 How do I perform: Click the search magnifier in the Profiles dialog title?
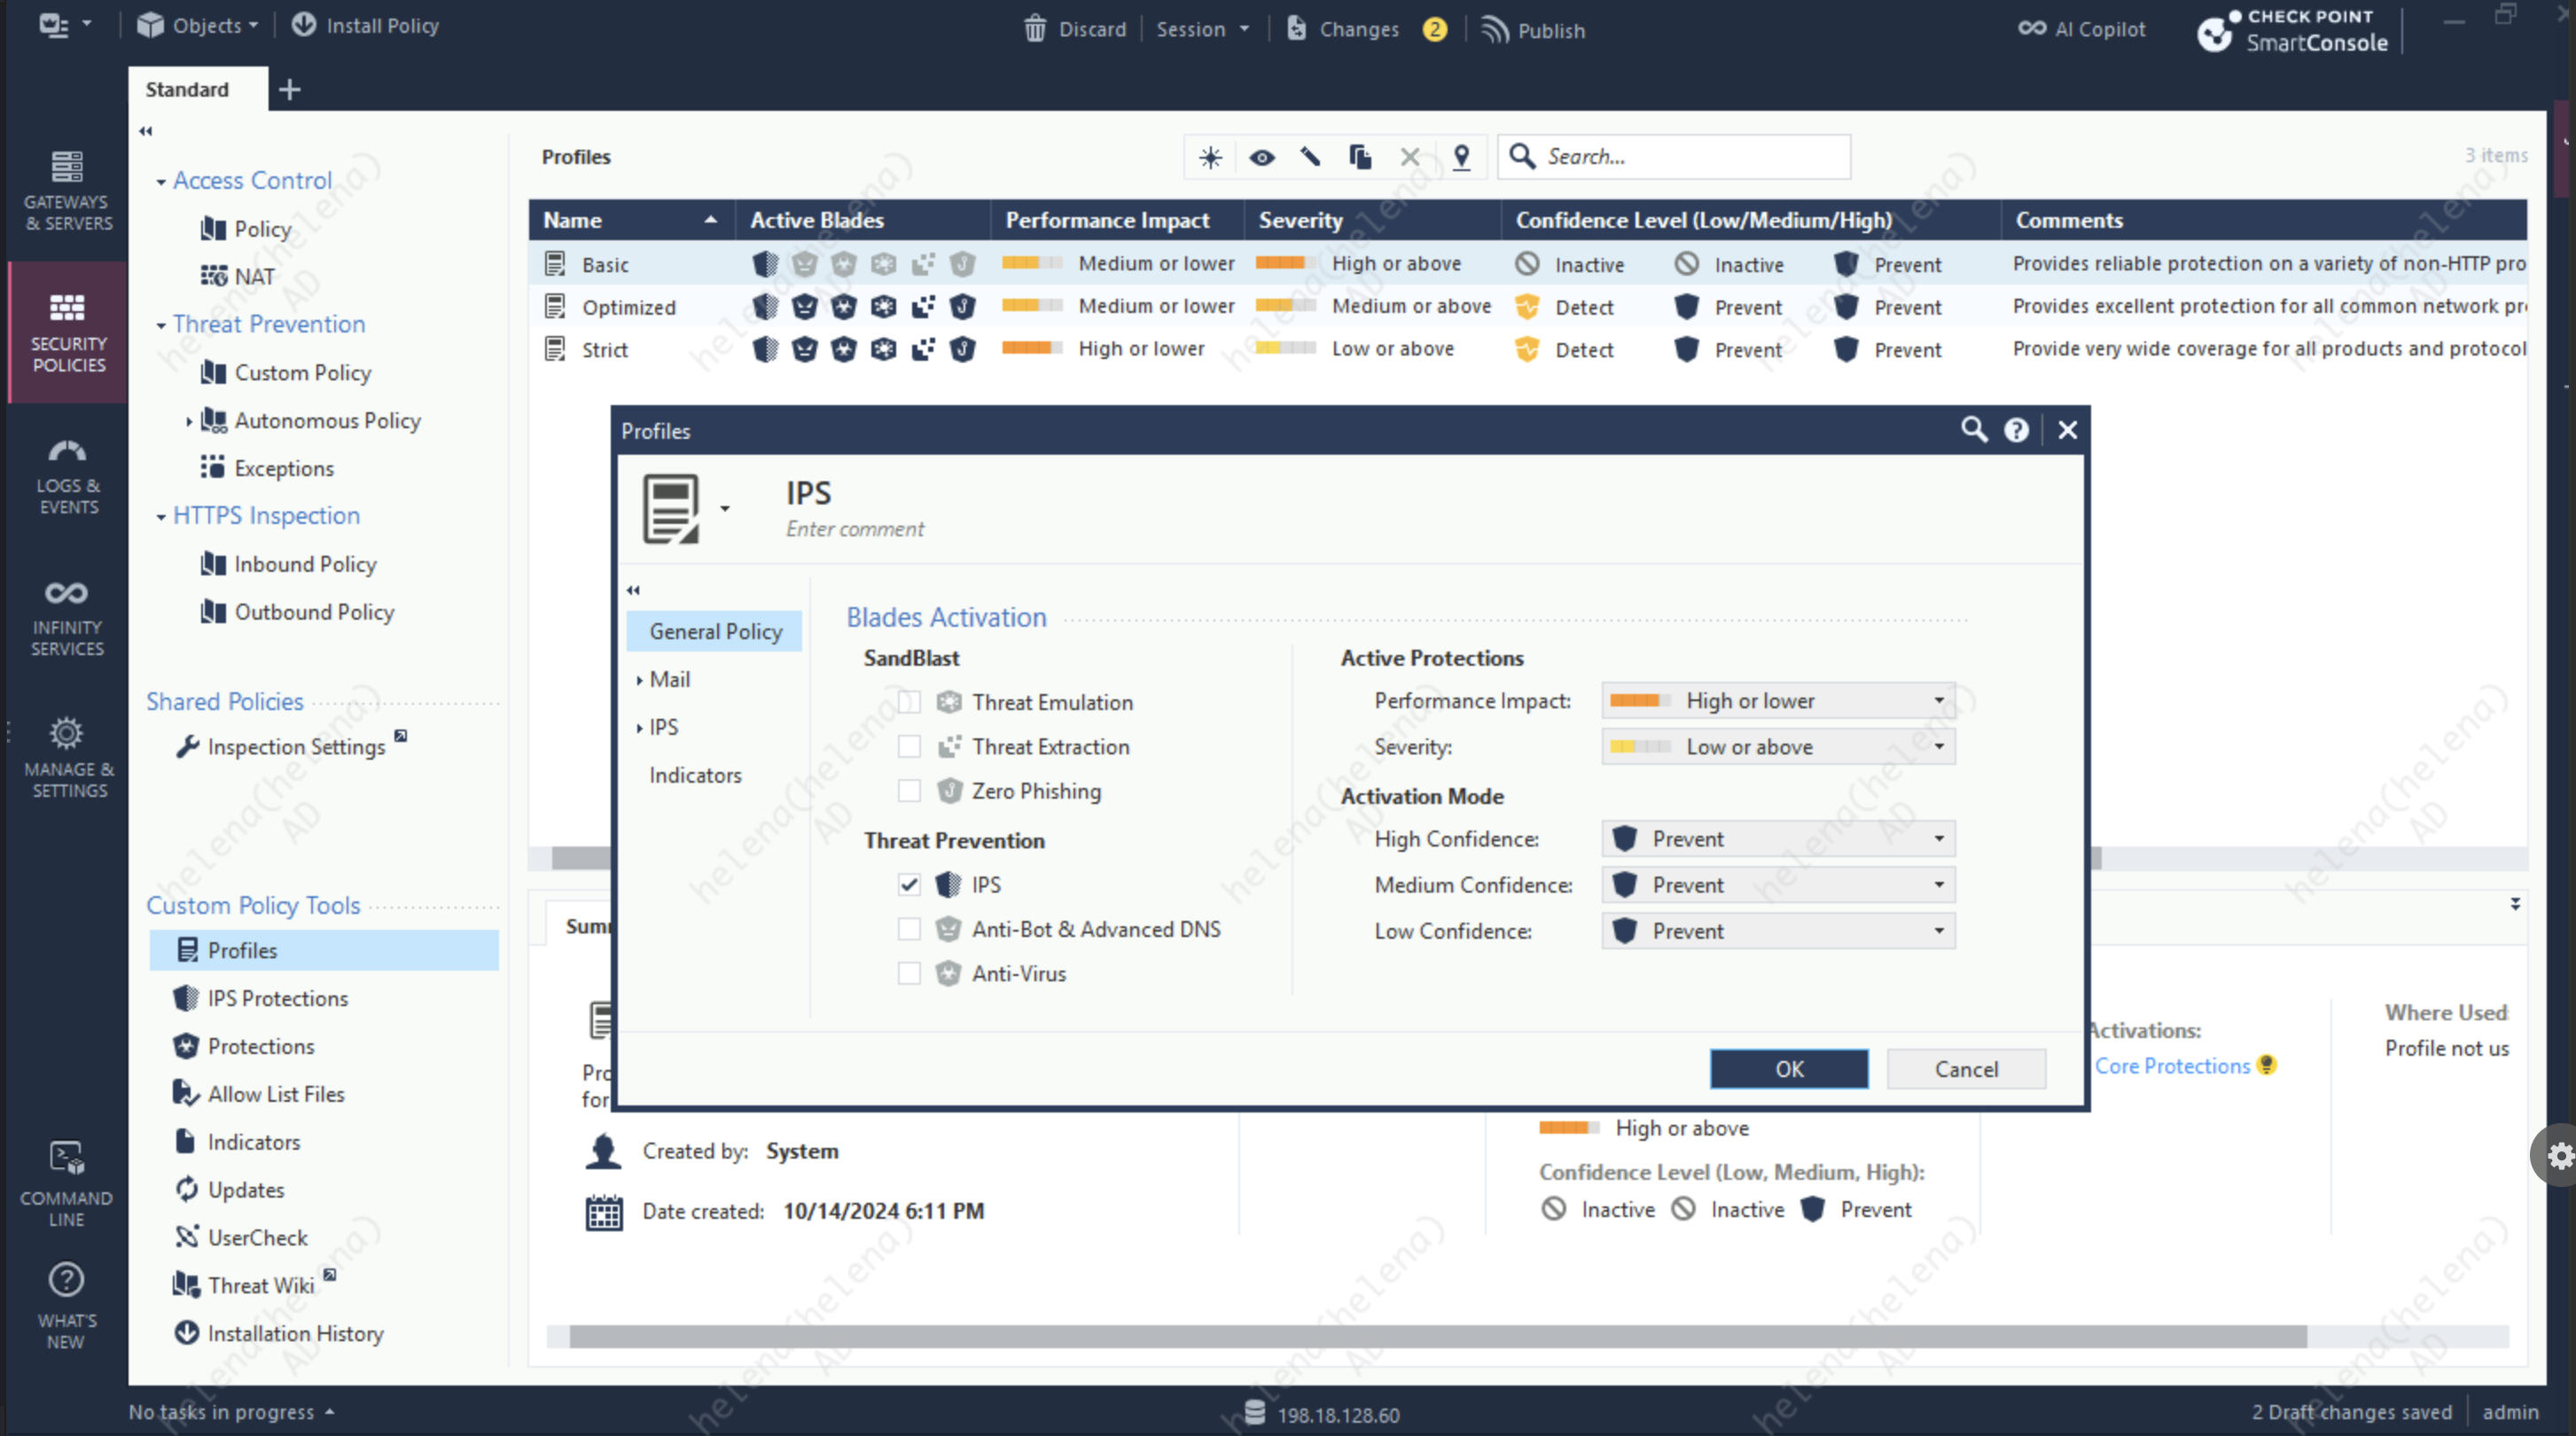tap(1973, 430)
